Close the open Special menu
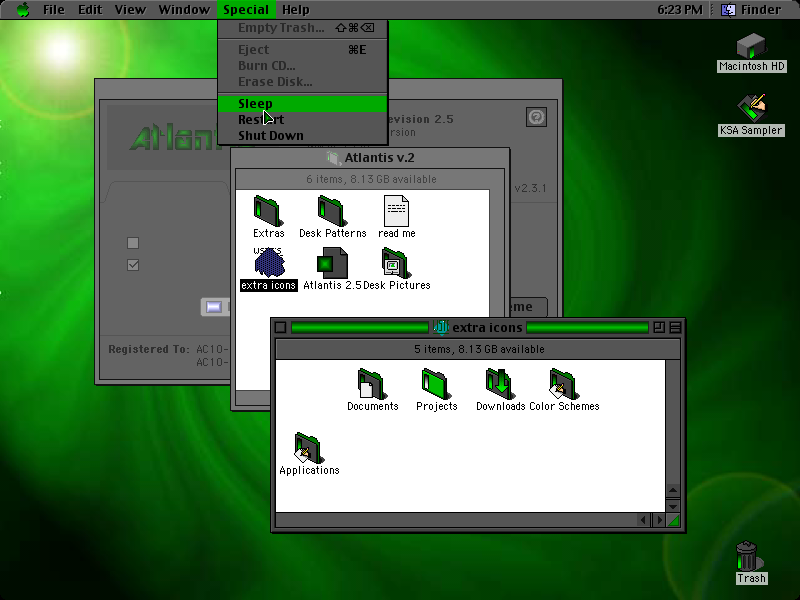The image size is (800, 600). tap(246, 10)
